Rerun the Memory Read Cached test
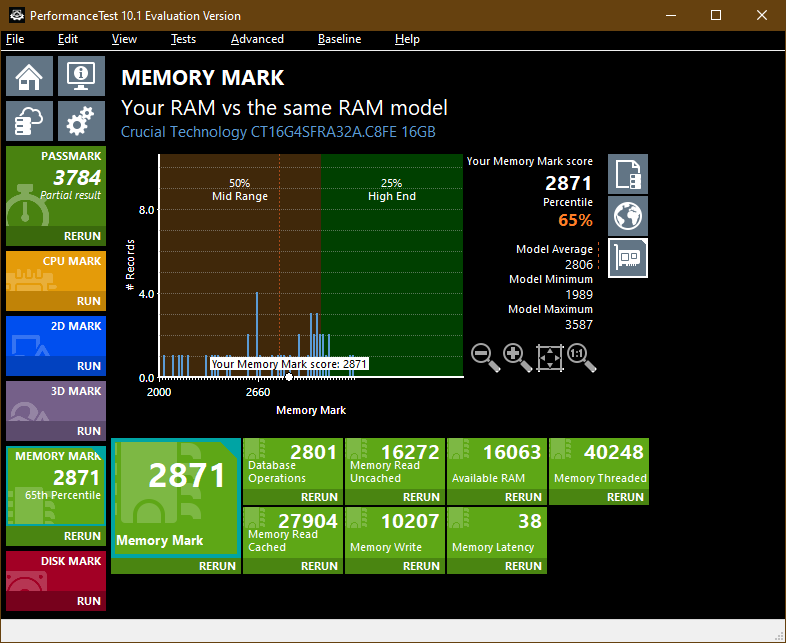Viewport: 786px width, 643px height. [x=293, y=566]
